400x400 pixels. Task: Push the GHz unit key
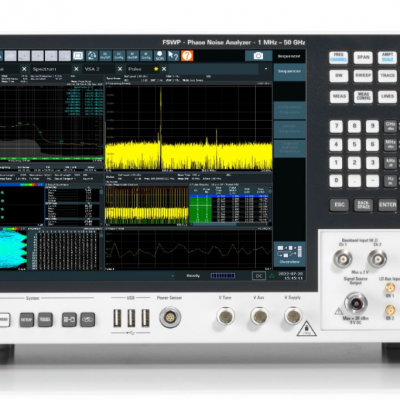click(x=390, y=126)
